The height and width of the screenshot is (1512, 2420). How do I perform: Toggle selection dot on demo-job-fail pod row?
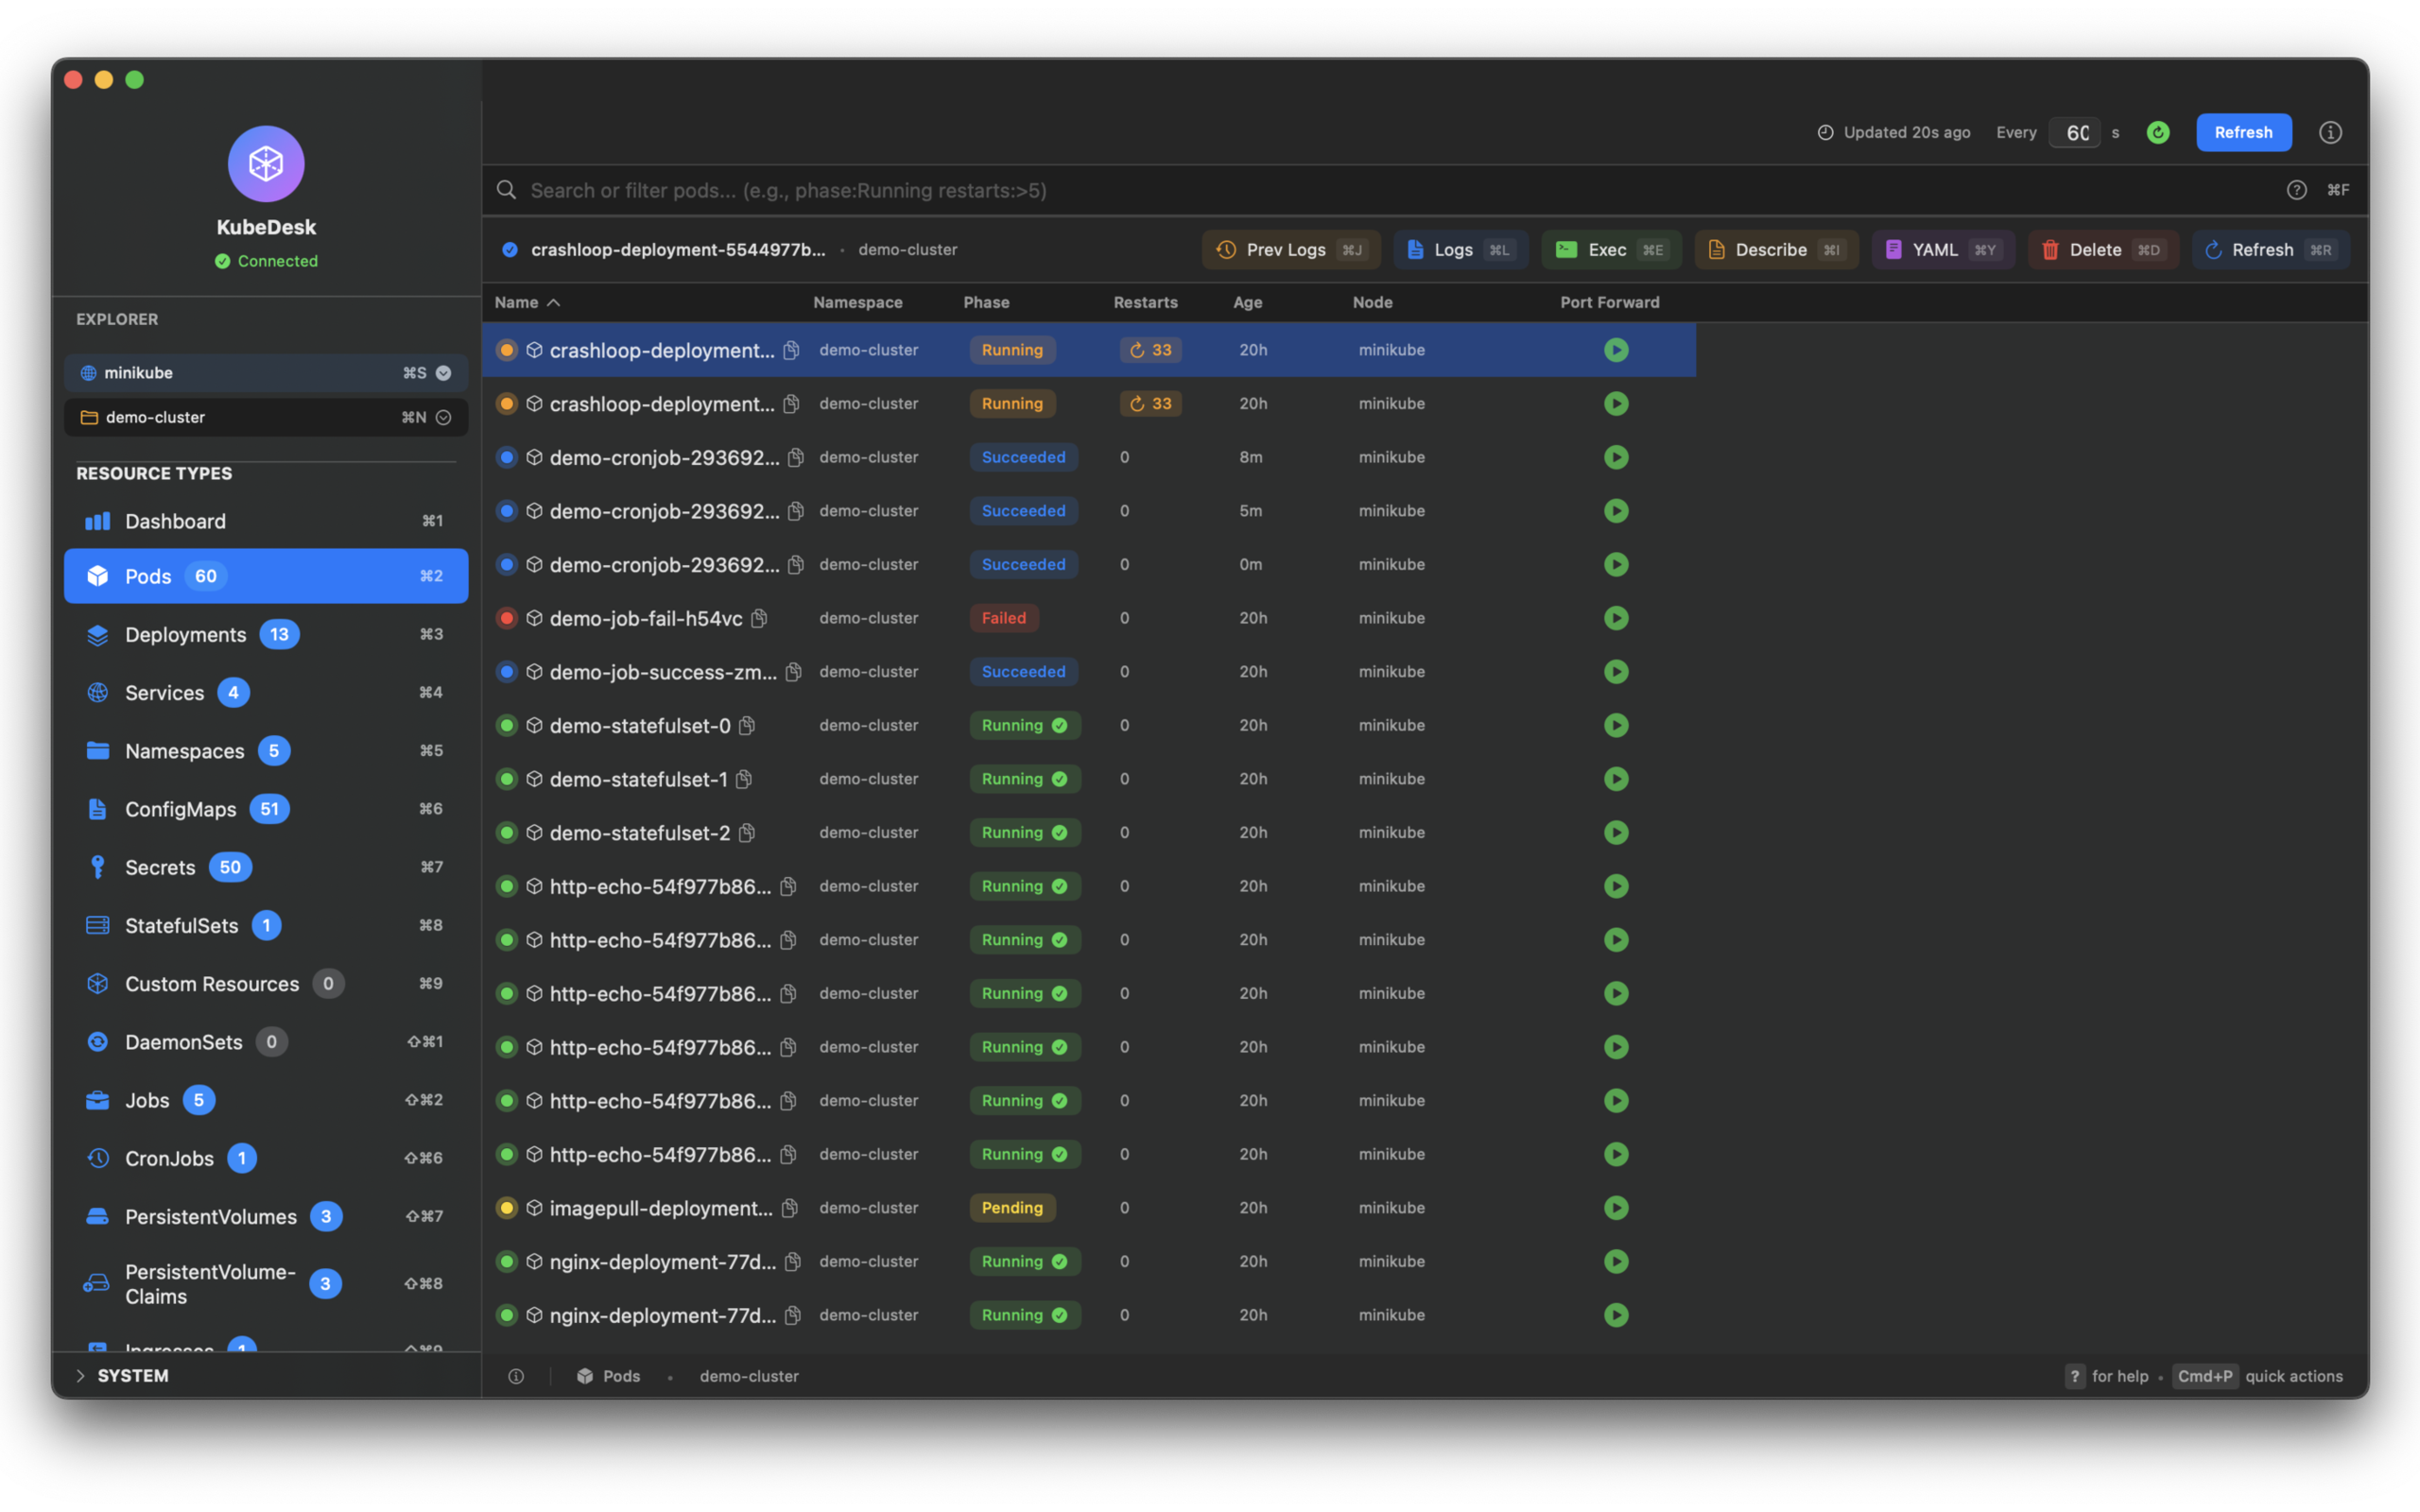click(507, 618)
